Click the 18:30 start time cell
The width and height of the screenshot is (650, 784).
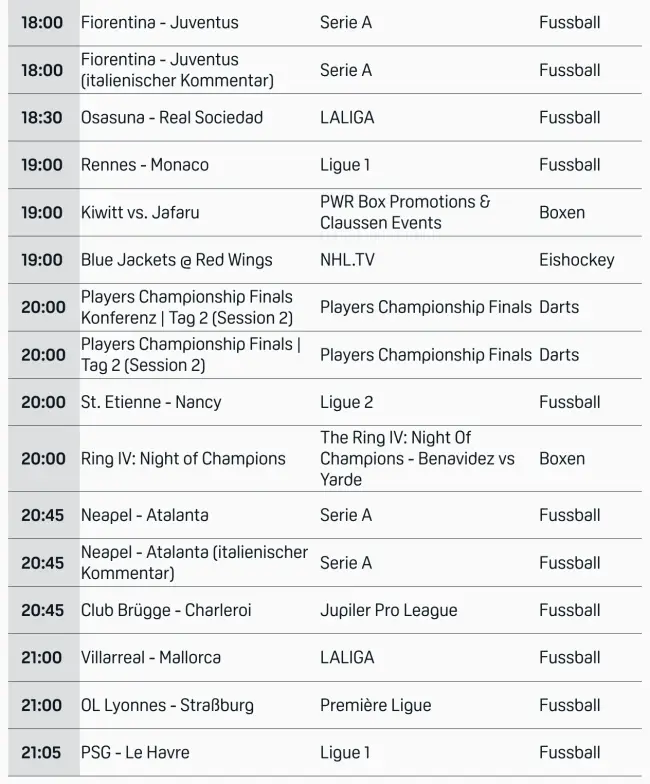tap(42, 117)
